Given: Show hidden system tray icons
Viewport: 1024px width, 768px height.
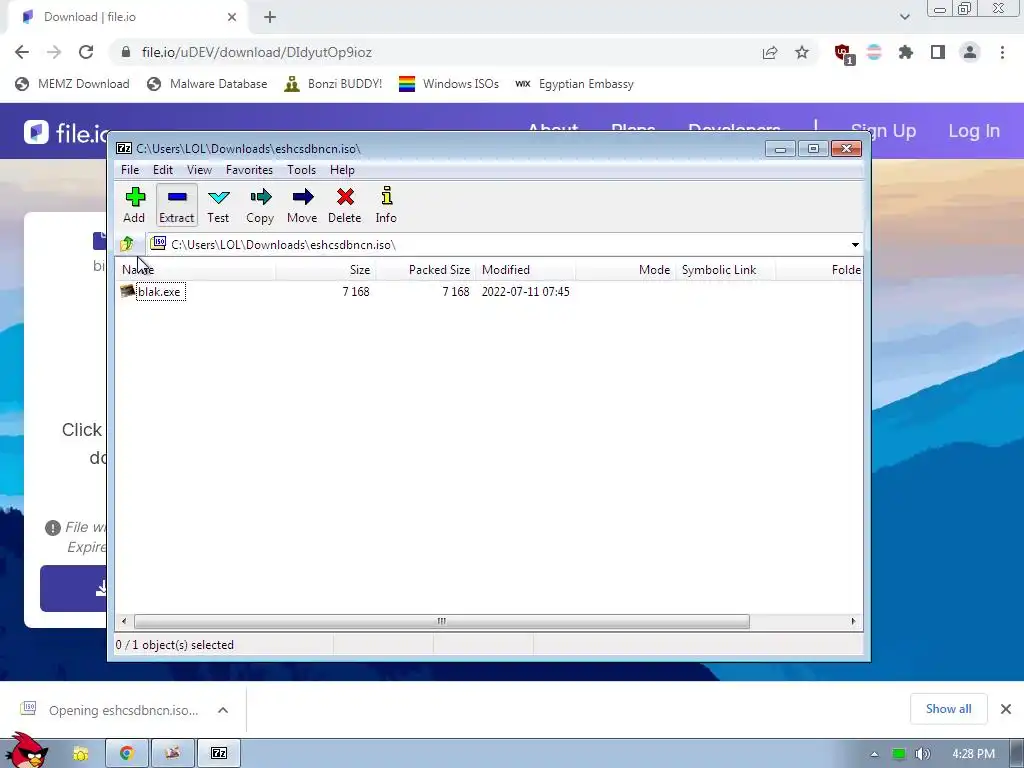Looking at the screenshot, I should click(x=874, y=754).
